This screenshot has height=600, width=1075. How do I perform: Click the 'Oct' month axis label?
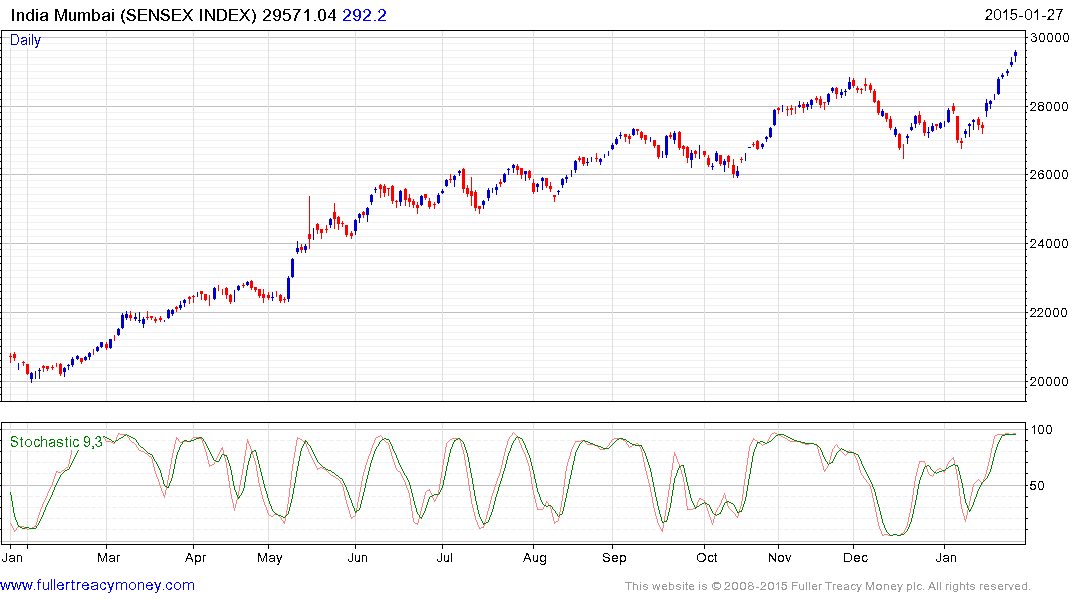pos(707,558)
